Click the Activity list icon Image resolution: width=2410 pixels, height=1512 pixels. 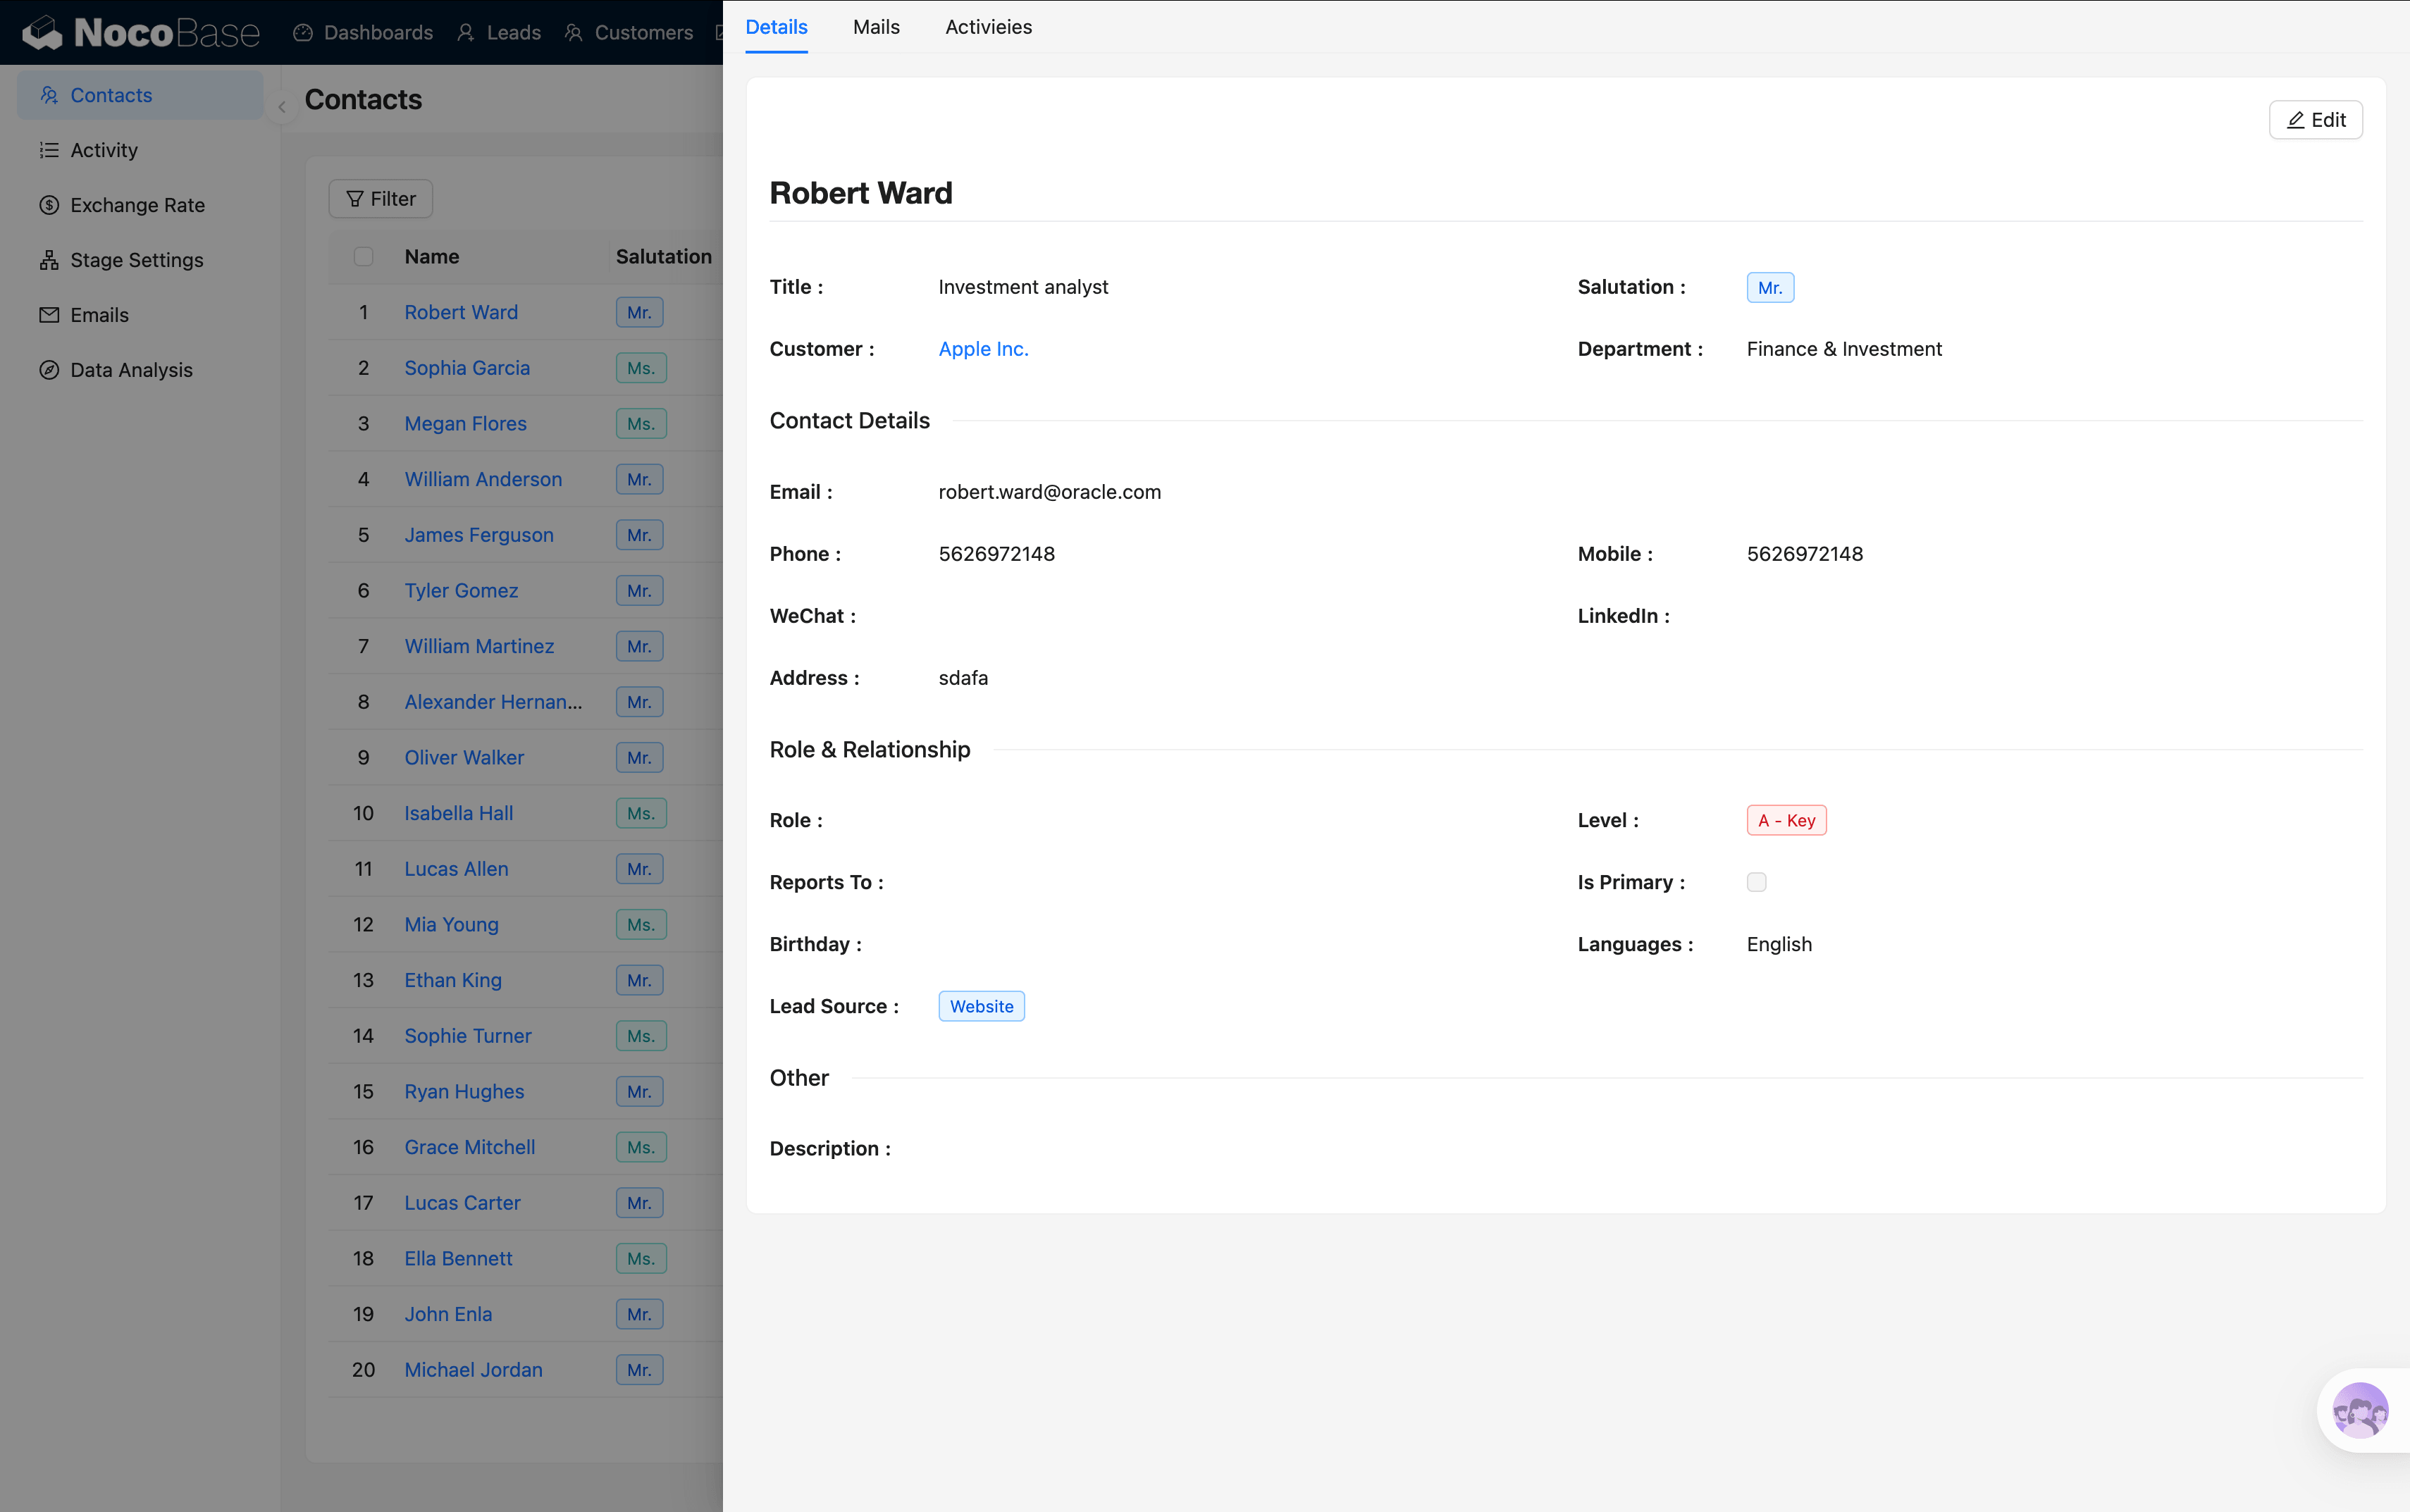[49, 150]
